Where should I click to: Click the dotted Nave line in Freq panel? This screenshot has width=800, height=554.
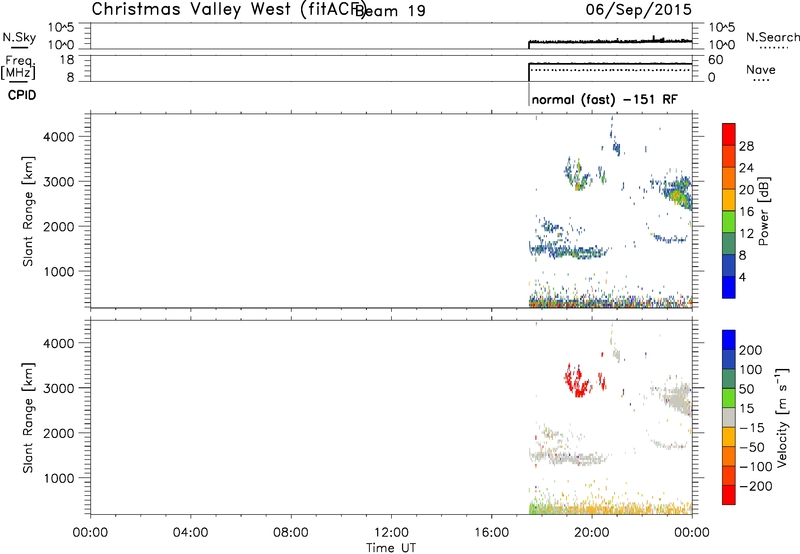610,69
